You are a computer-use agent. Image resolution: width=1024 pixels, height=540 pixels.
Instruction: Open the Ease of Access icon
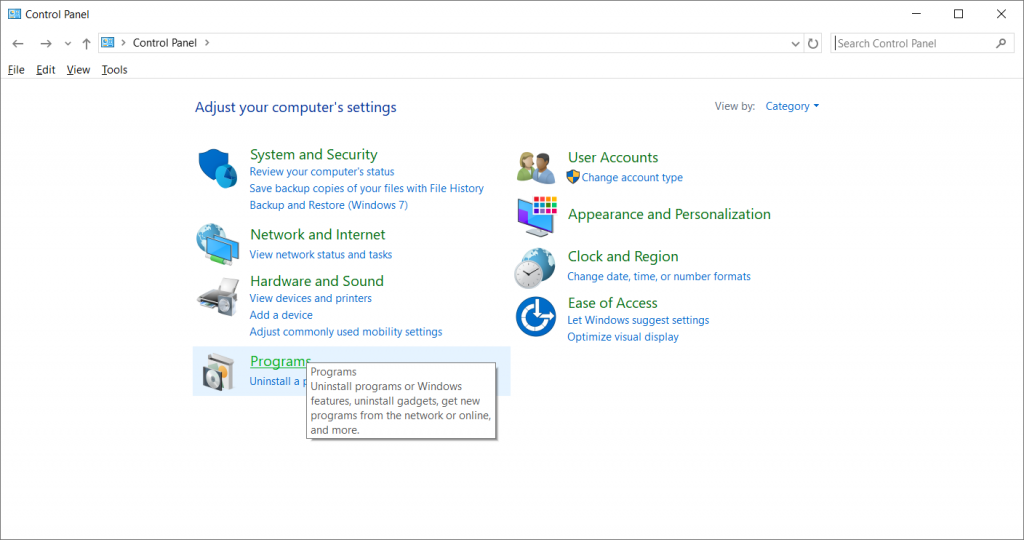coord(536,317)
